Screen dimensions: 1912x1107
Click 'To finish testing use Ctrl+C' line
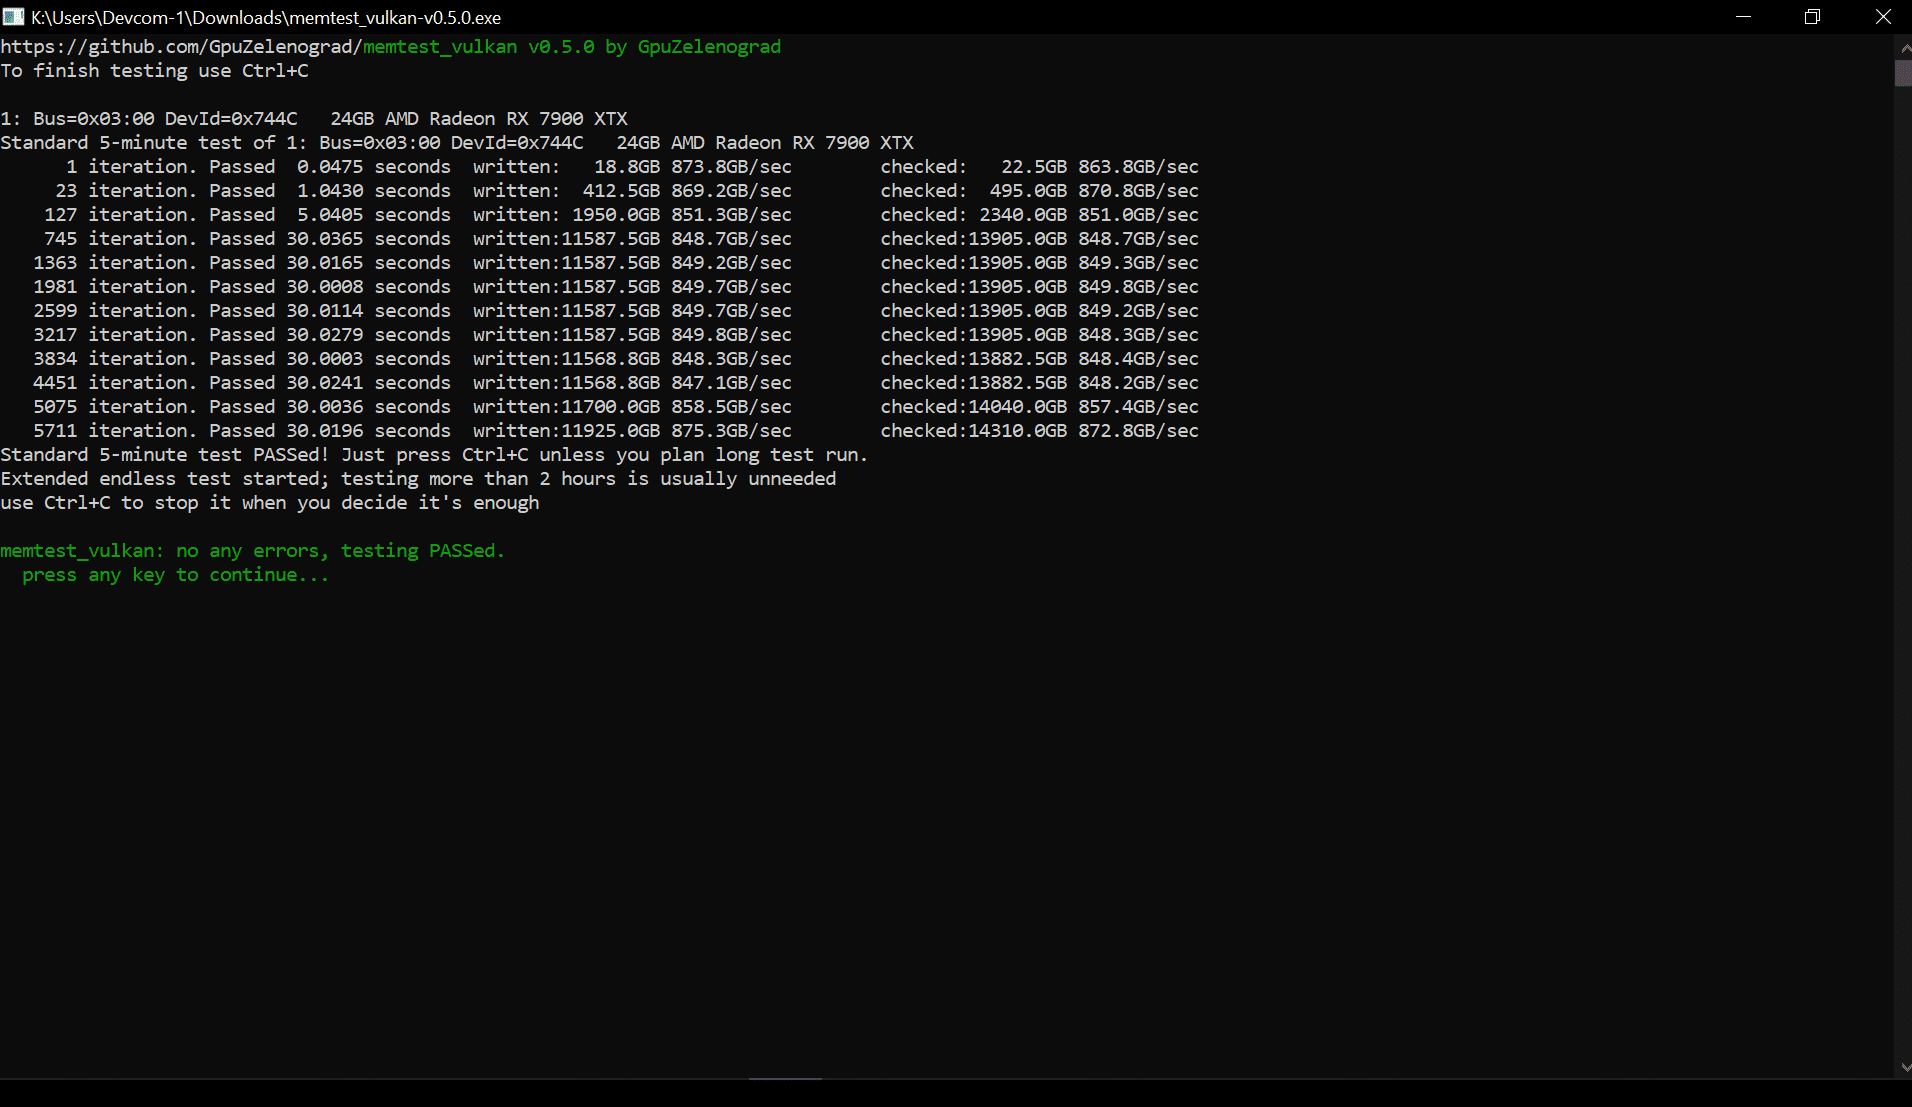pos(155,71)
